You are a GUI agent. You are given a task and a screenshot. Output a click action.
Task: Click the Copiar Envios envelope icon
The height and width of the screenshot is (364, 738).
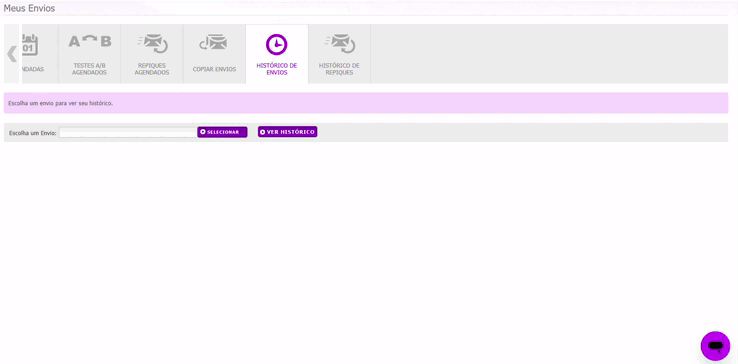(213, 43)
